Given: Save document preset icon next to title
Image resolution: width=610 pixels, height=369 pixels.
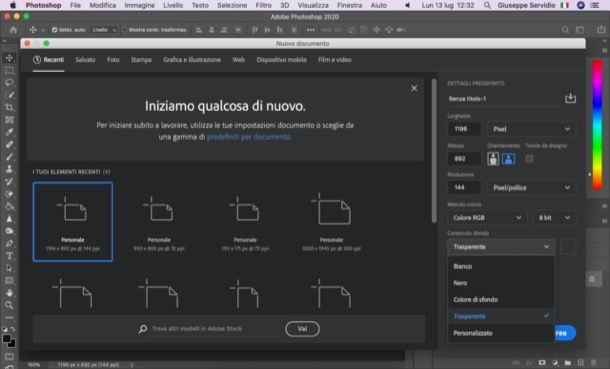Looking at the screenshot, I should tap(570, 98).
